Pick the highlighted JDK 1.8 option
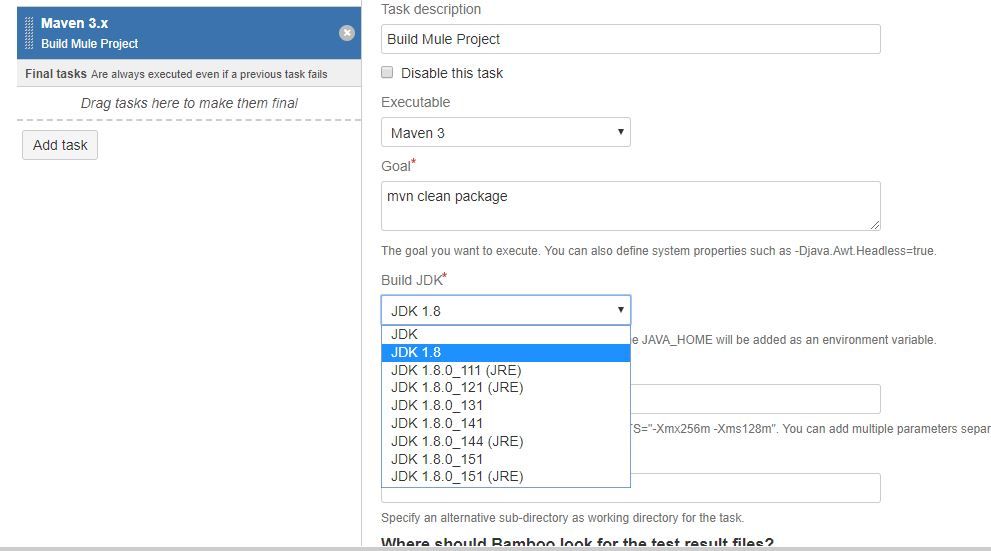Viewport: 991px width, 551px height. (506, 353)
